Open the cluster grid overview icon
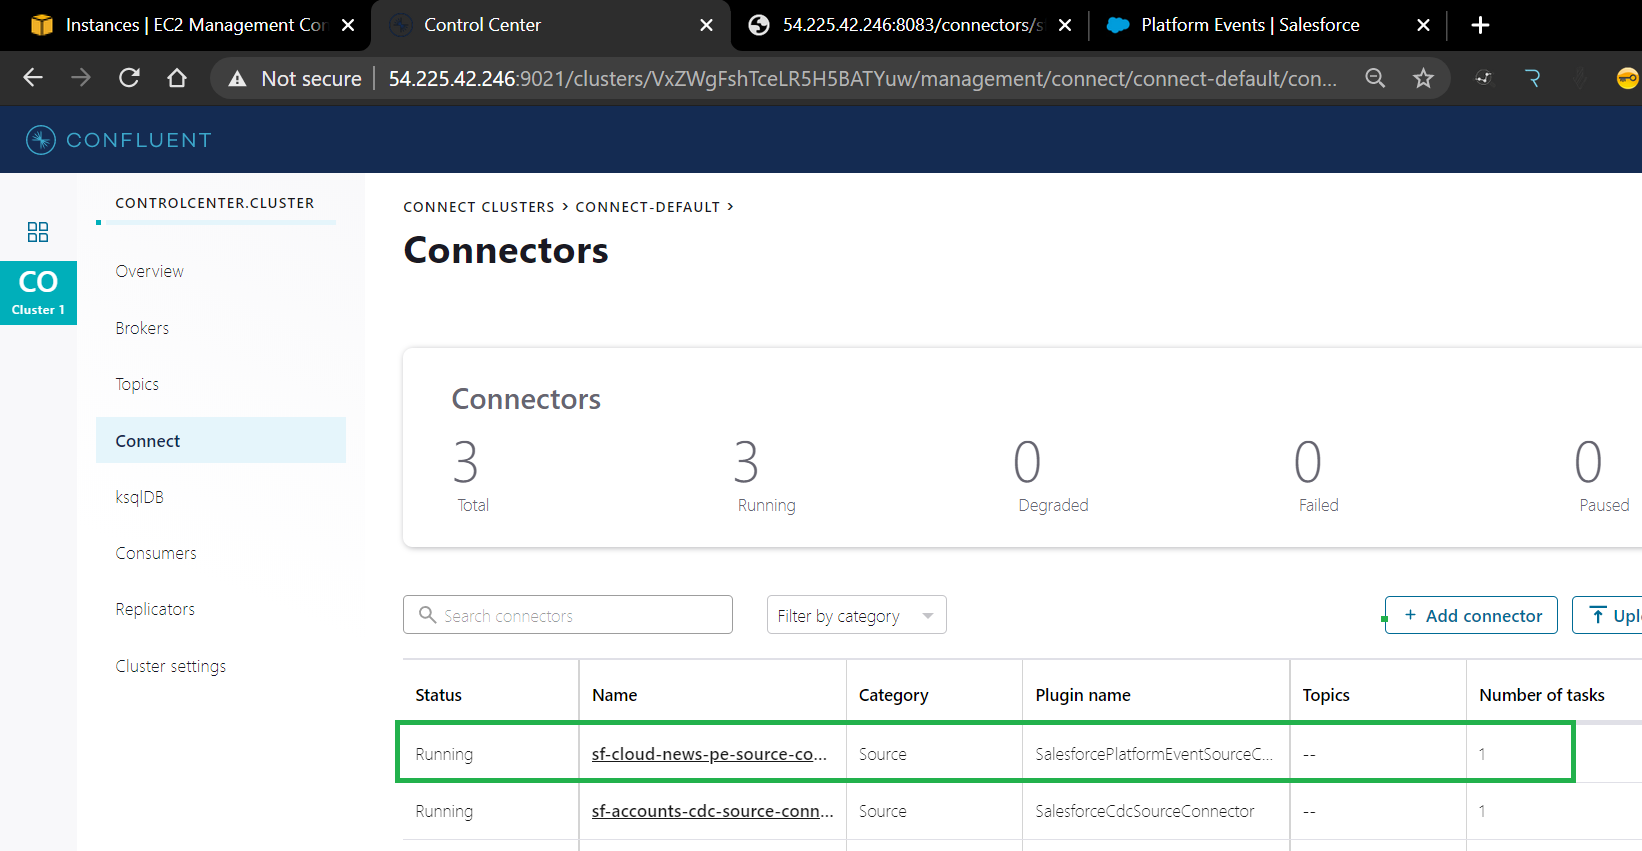1642x851 pixels. click(x=38, y=232)
